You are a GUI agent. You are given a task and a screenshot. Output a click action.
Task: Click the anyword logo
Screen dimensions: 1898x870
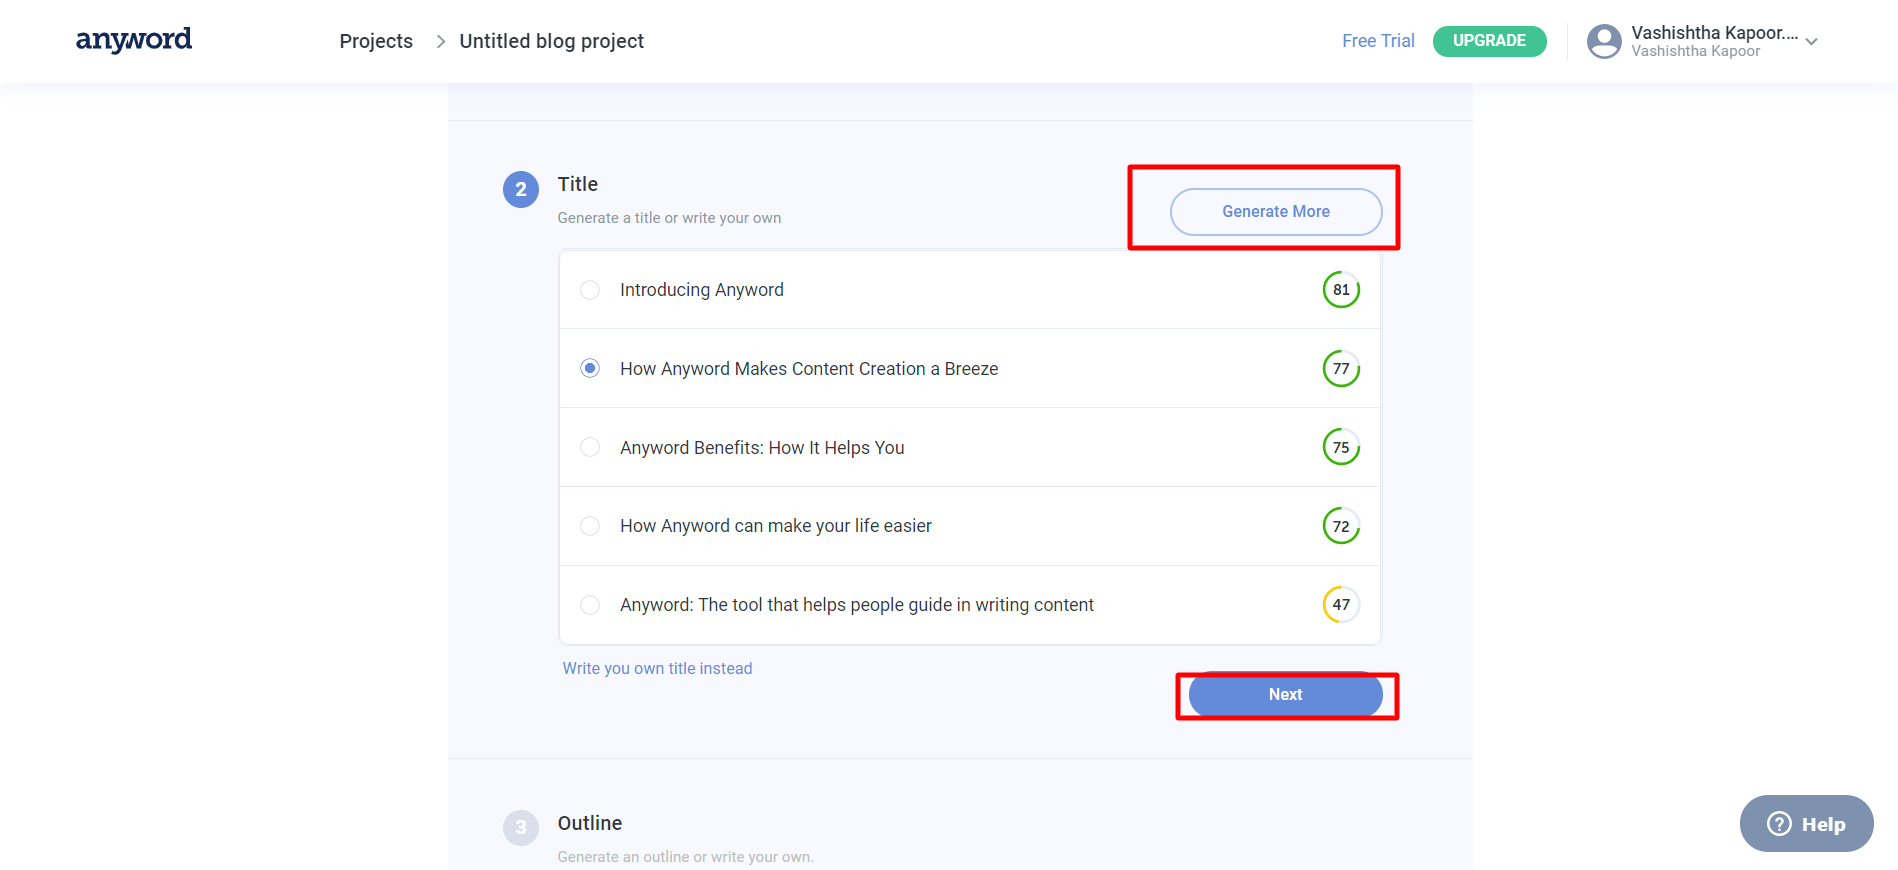click(x=133, y=40)
